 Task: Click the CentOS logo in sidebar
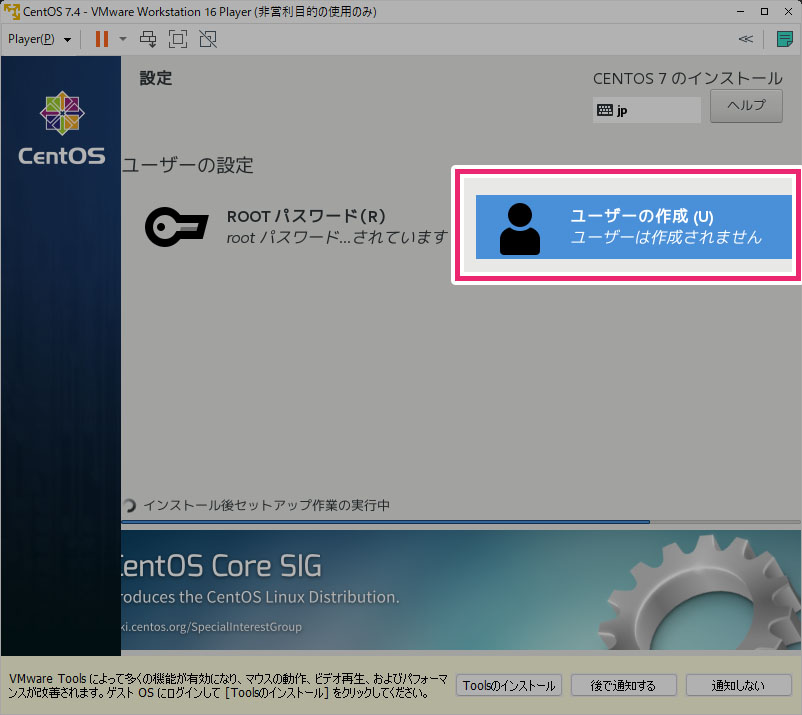[61, 128]
